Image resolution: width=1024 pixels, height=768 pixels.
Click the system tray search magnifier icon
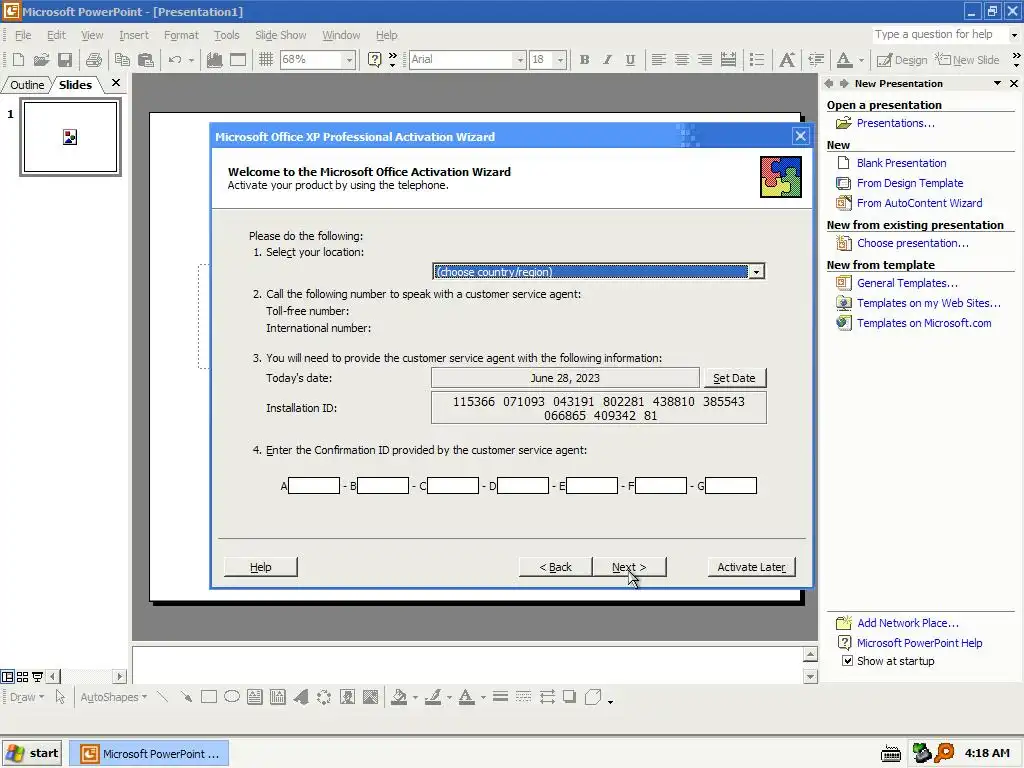[944, 753]
